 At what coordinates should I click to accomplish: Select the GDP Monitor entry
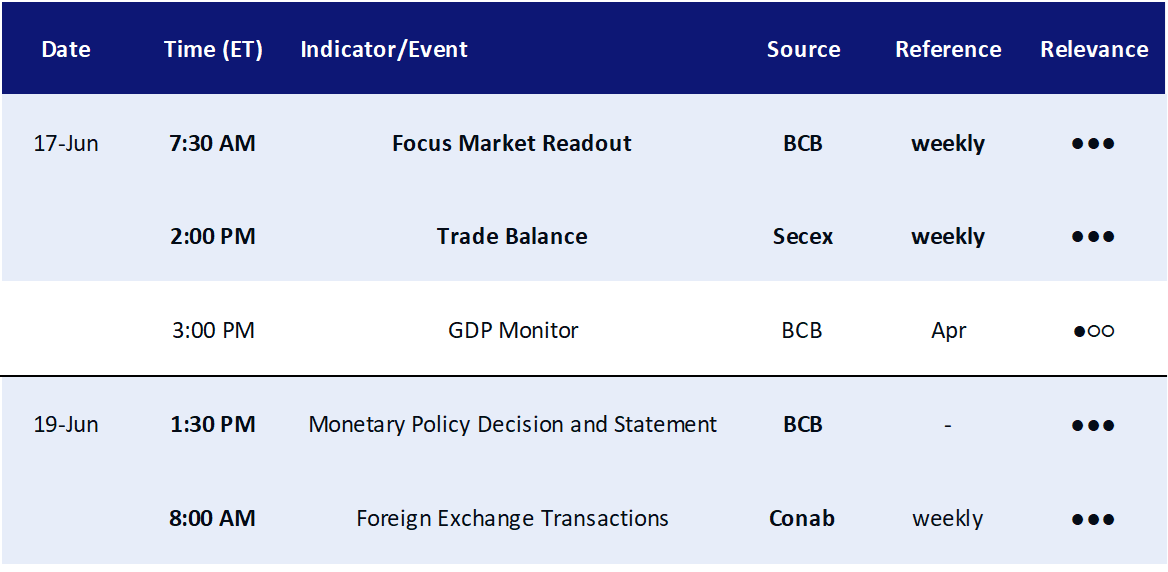click(512, 330)
